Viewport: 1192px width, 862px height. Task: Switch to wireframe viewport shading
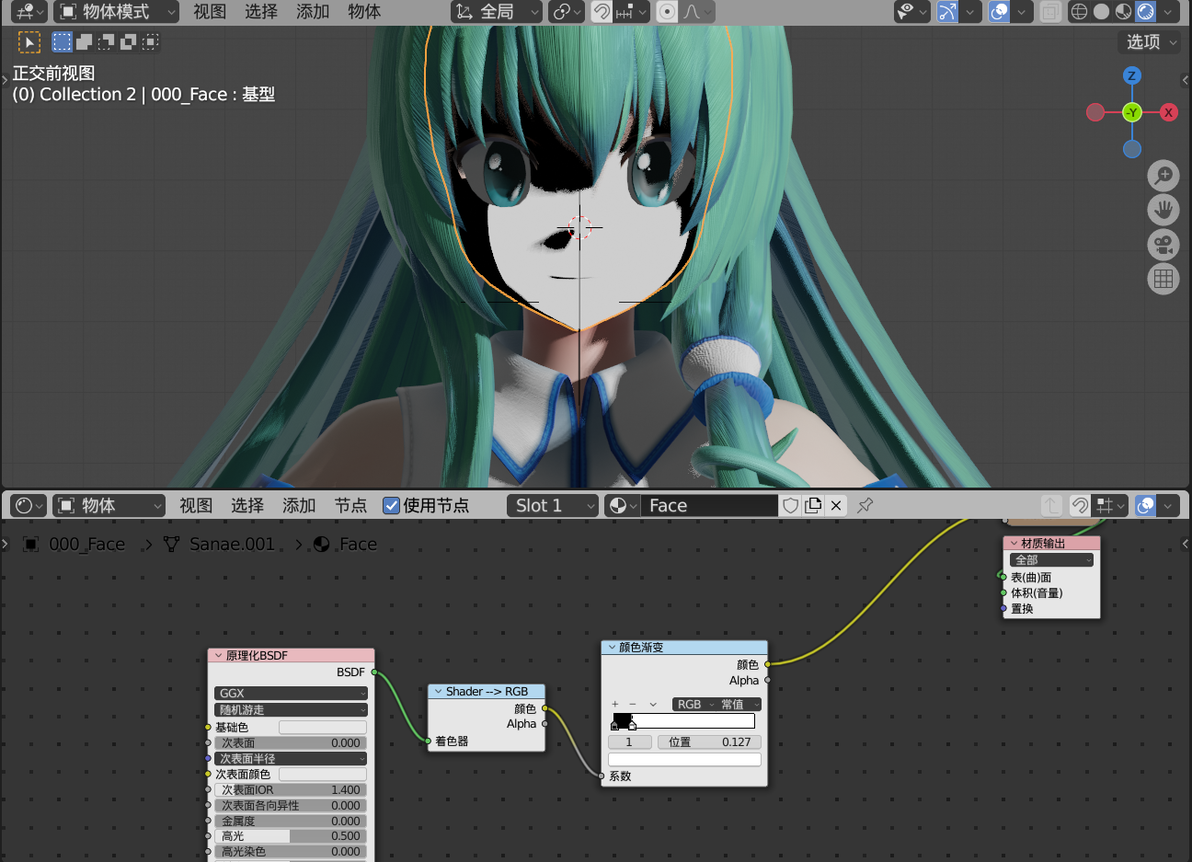[1079, 11]
